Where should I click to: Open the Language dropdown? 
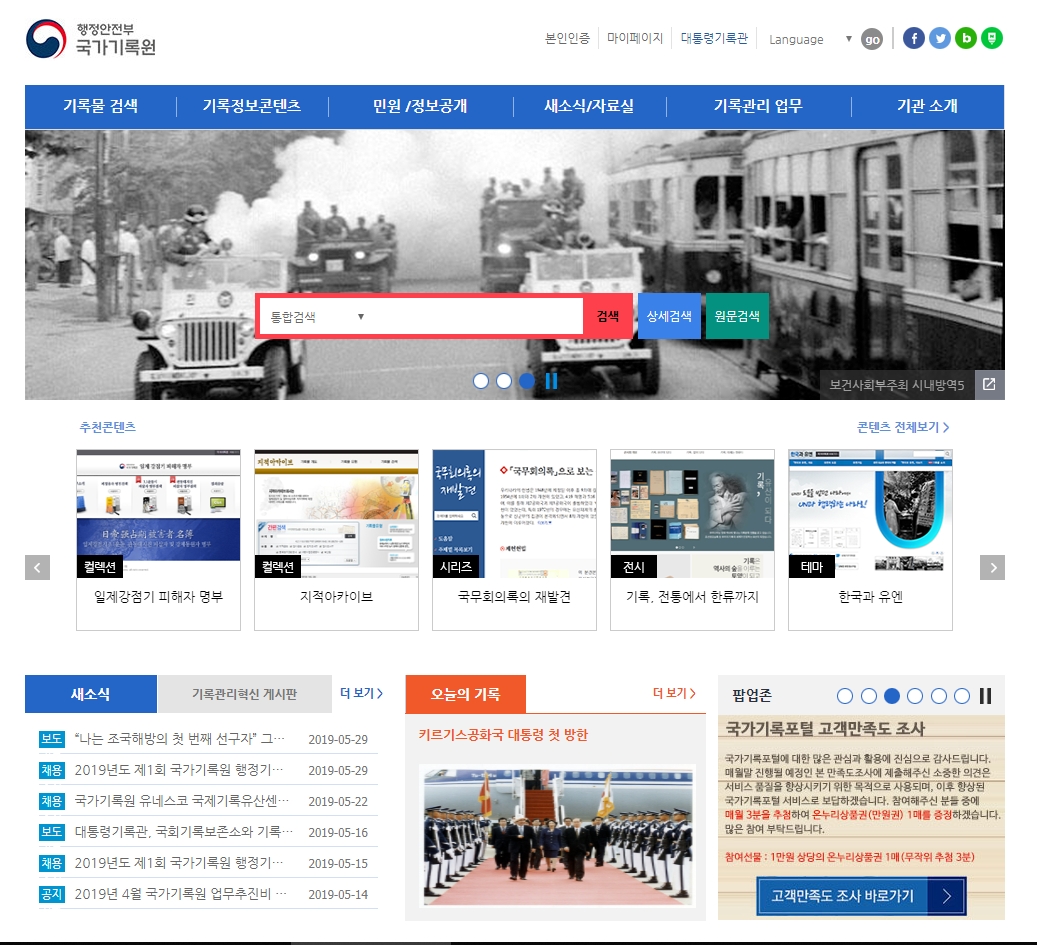(810, 39)
